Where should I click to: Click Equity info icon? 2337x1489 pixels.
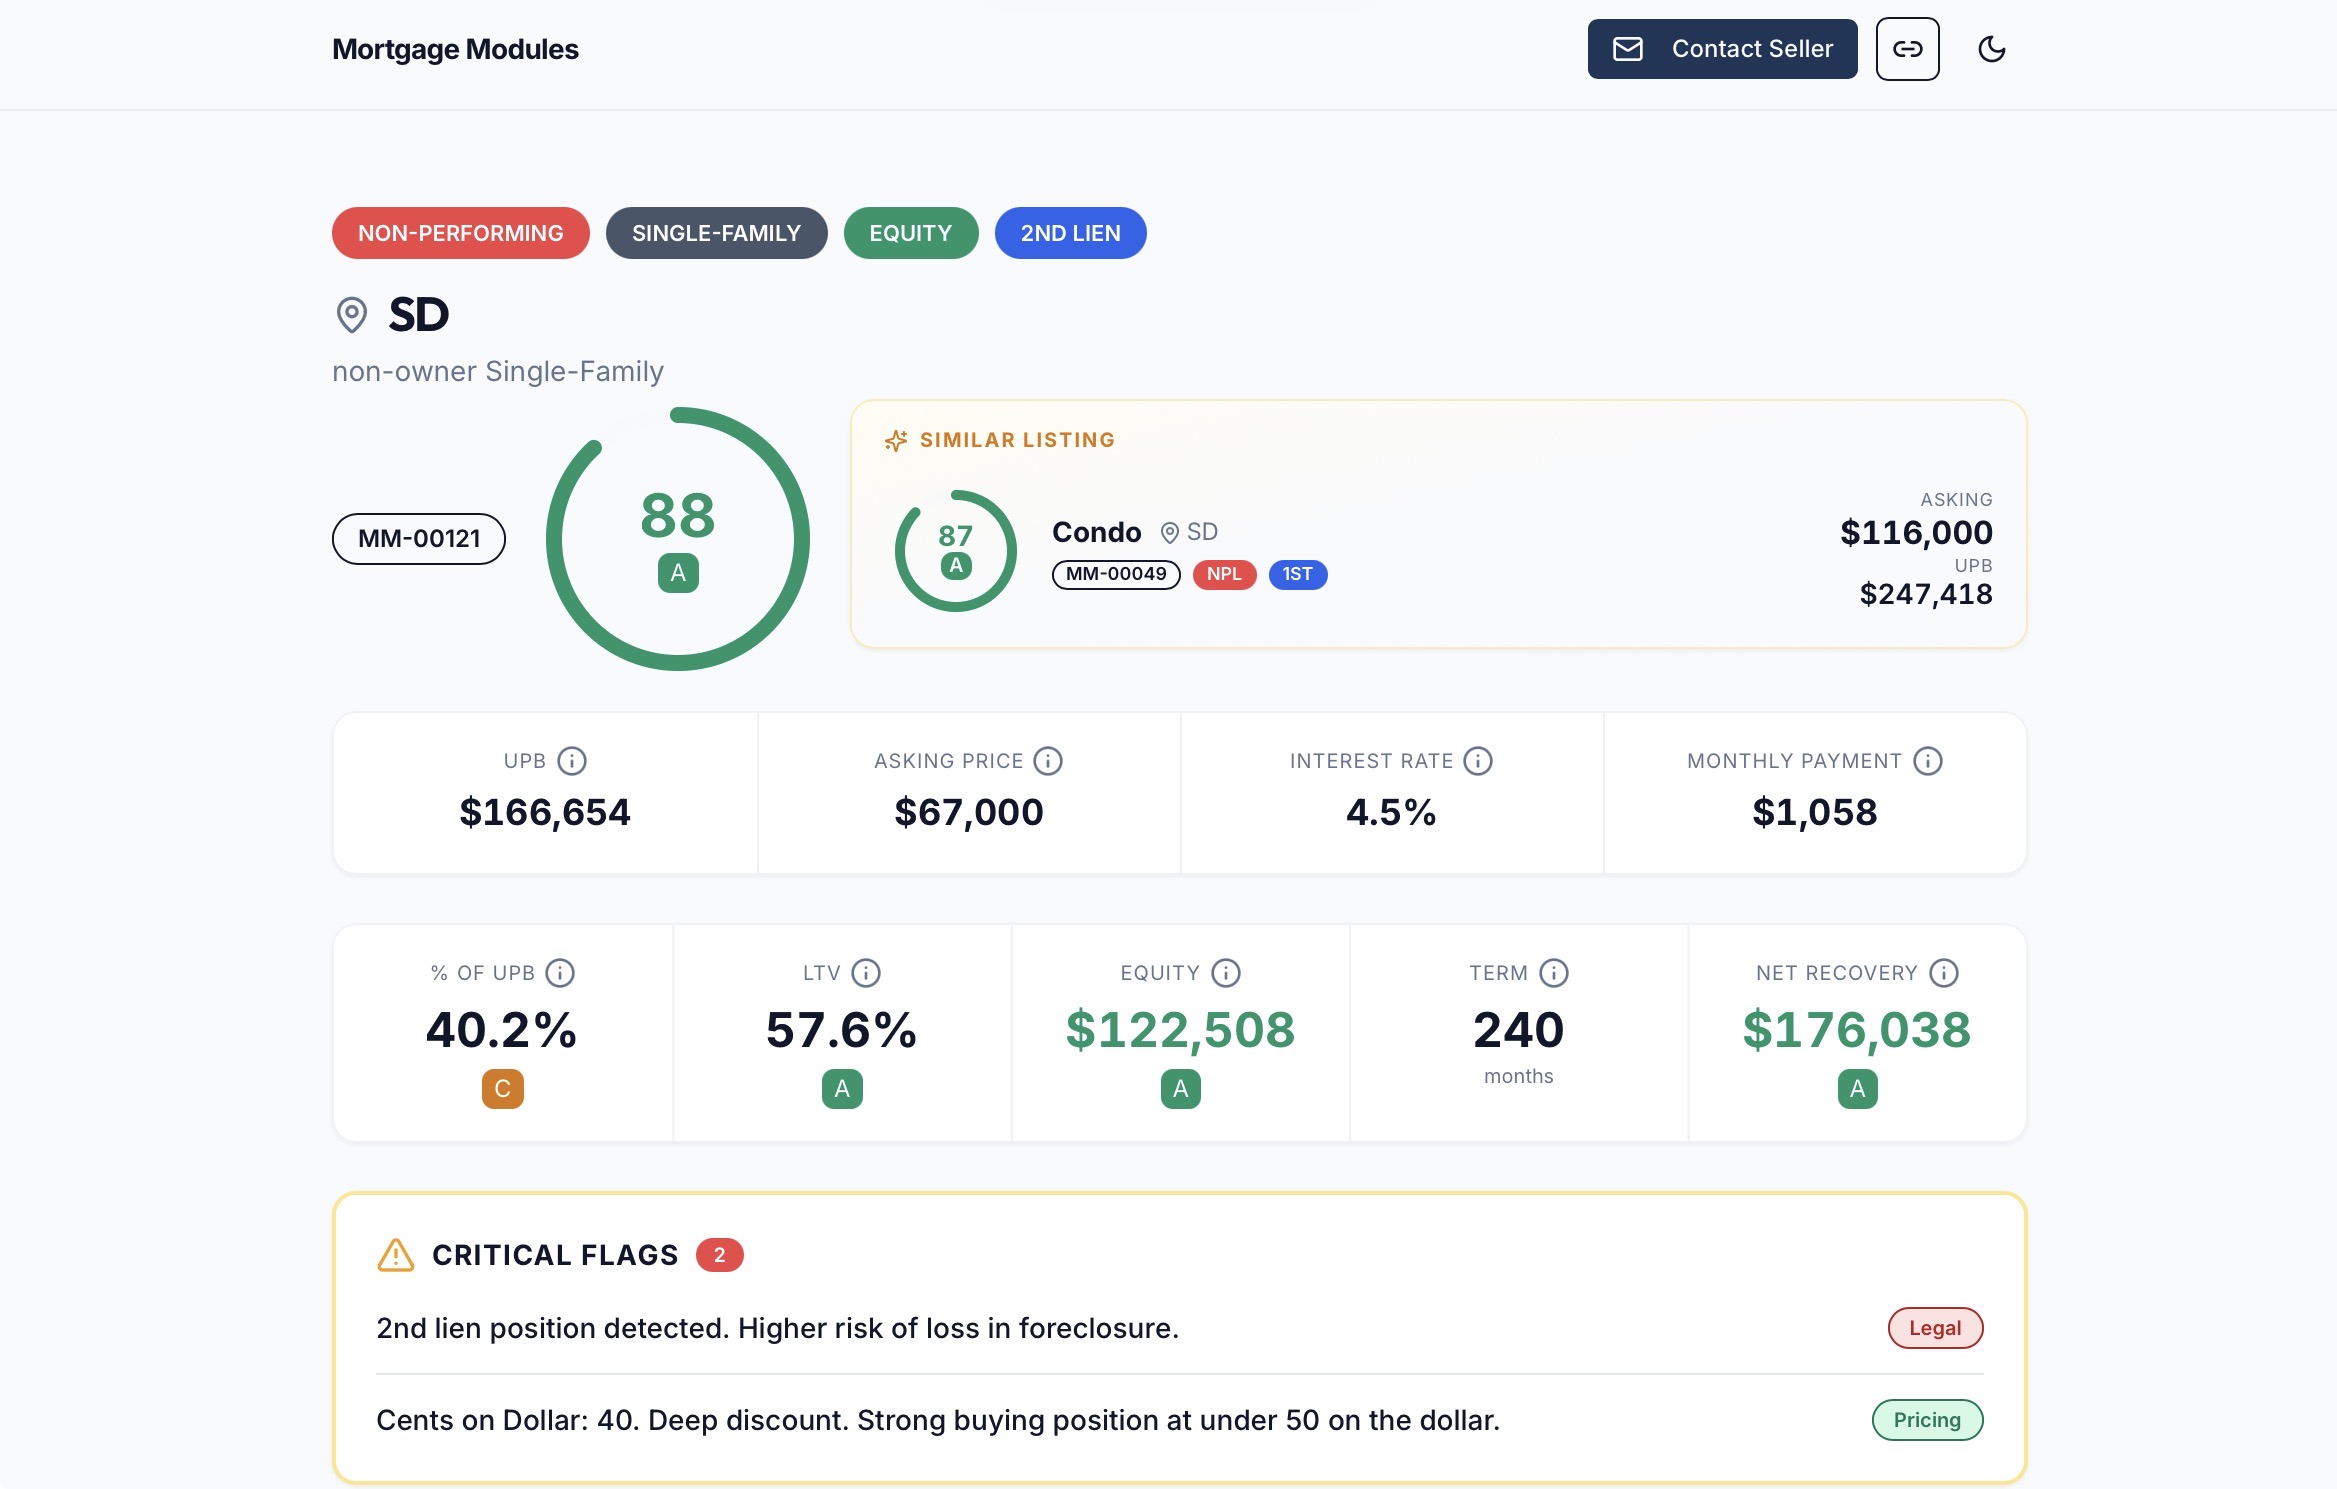(x=1226, y=973)
